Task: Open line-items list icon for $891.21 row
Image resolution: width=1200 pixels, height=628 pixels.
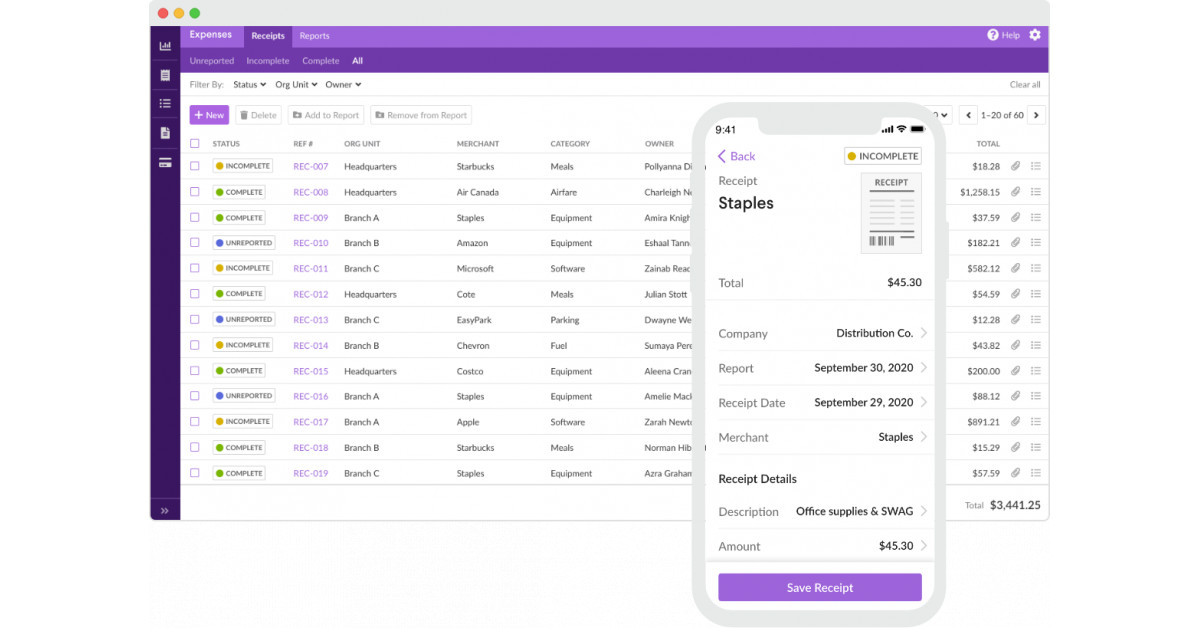Action: [x=1036, y=422]
